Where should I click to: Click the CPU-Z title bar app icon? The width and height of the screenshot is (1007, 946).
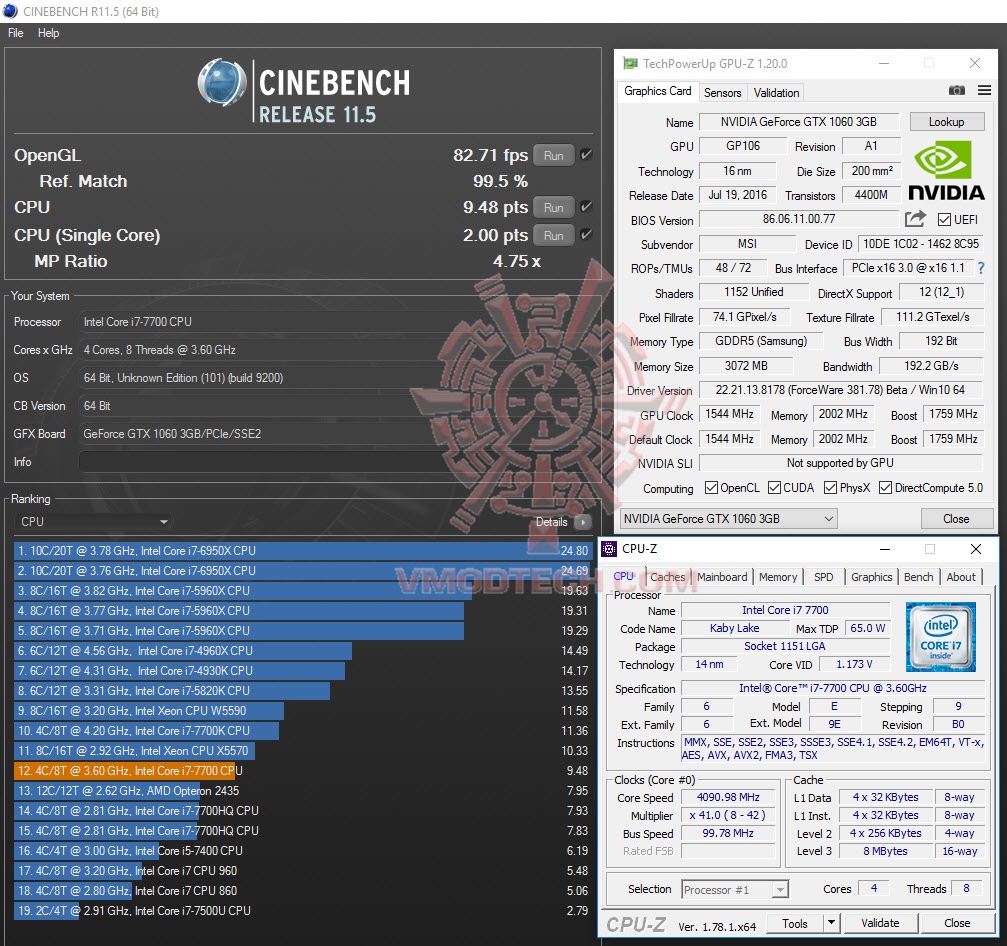[x=609, y=549]
